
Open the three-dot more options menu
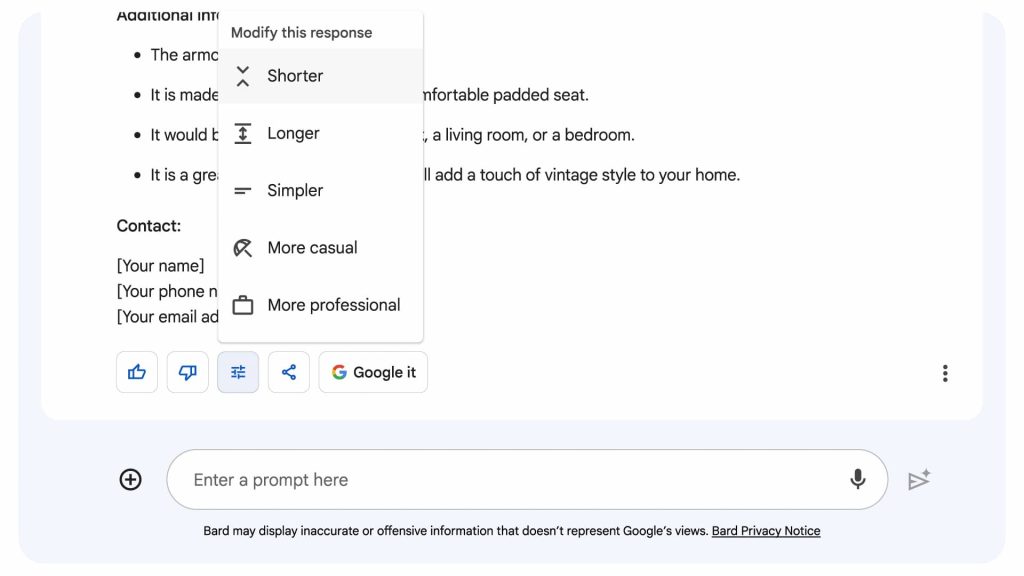click(x=945, y=373)
